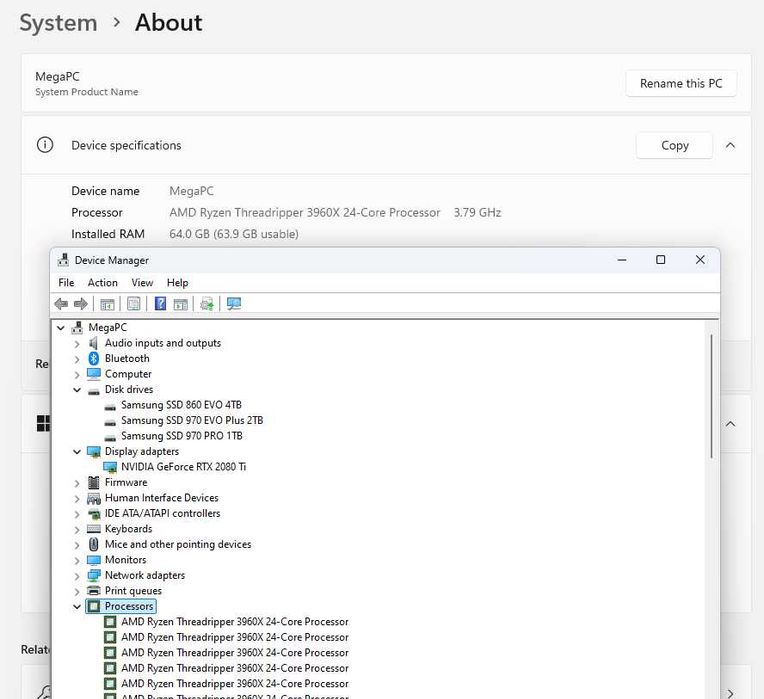The width and height of the screenshot is (764, 699).
Task: Expand the Firmware category
Action: click(77, 483)
